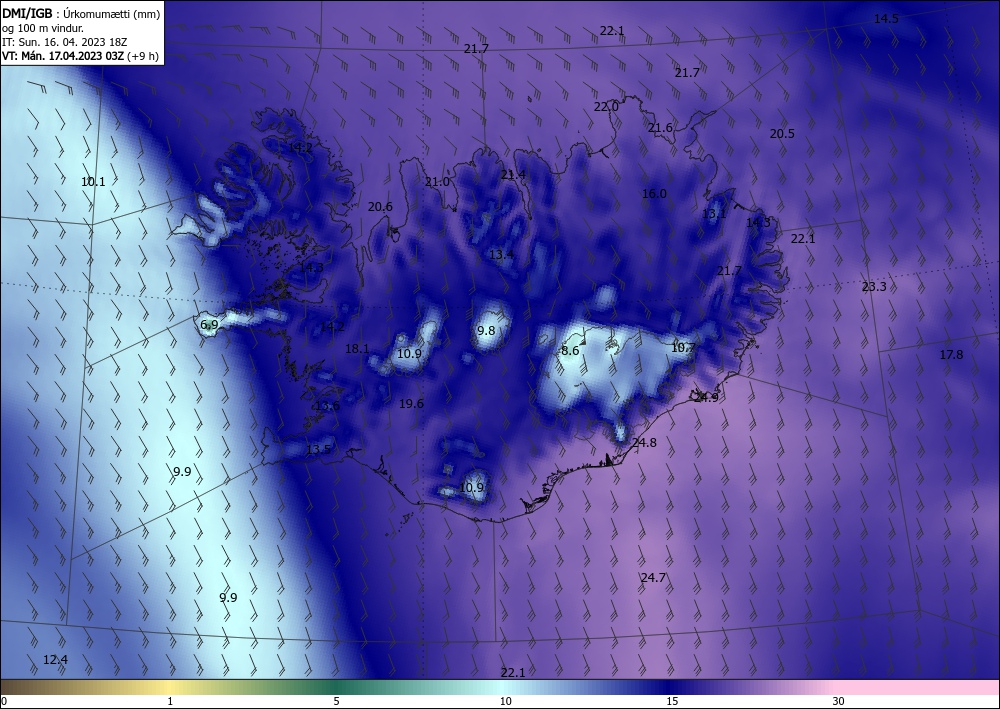Select the 13.4 value in north-central Iceland
This screenshot has height=709, width=1000.
click(501, 255)
